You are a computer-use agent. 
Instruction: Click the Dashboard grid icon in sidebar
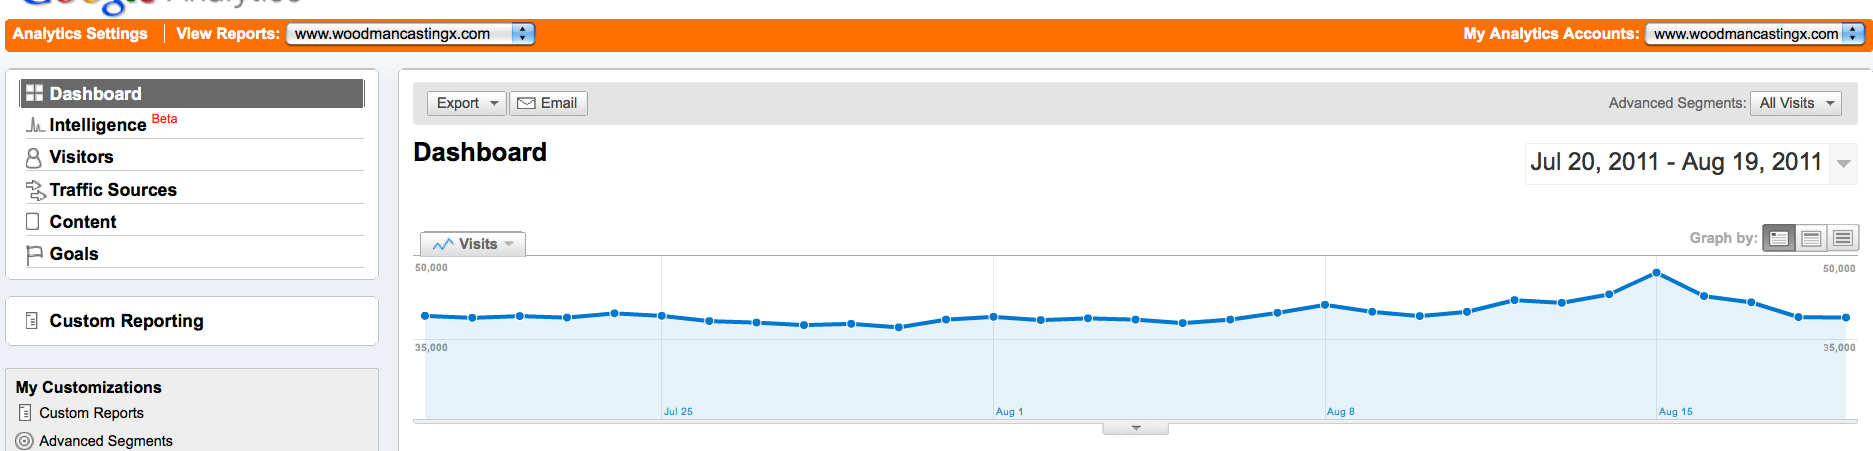tap(34, 93)
